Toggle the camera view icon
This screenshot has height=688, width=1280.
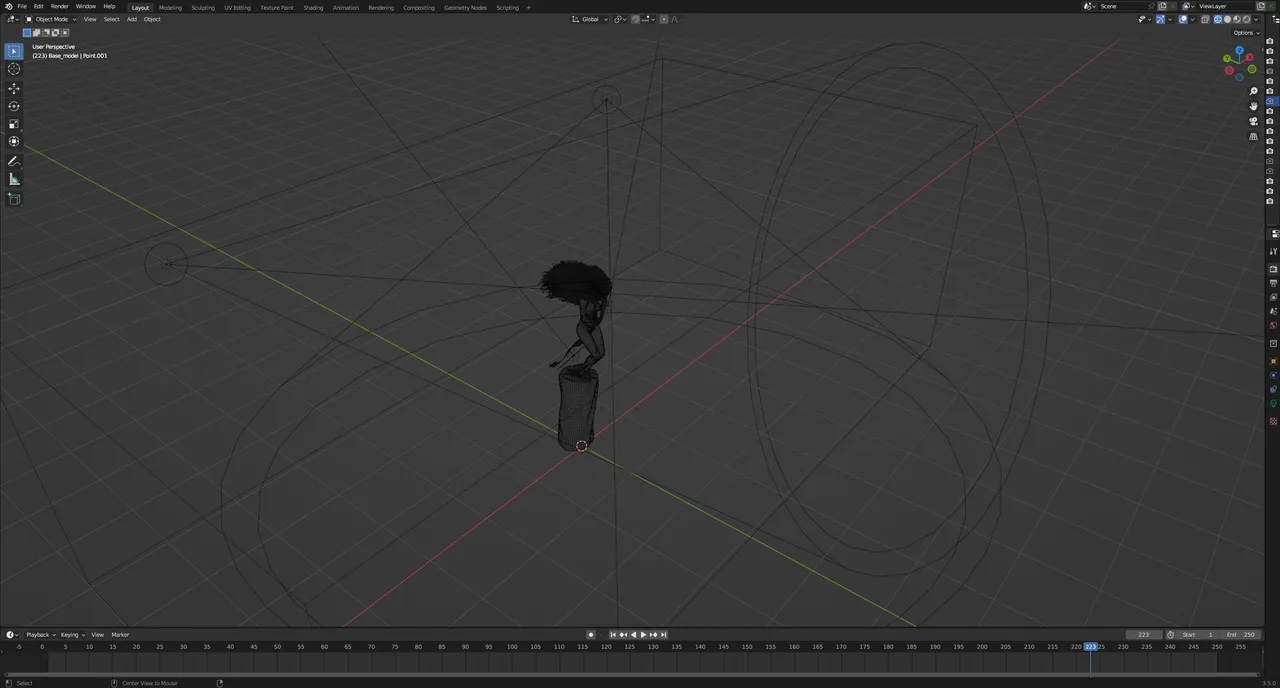[x=1254, y=121]
